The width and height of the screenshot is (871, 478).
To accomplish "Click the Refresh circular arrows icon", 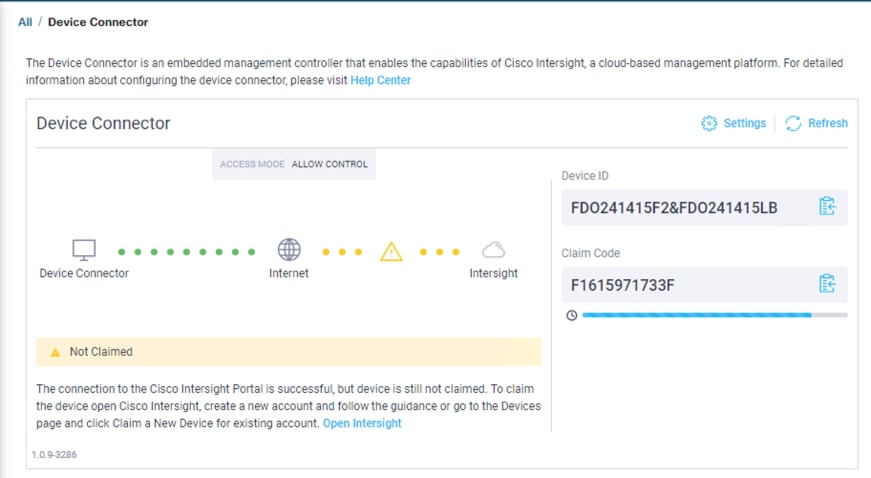I will pos(793,123).
